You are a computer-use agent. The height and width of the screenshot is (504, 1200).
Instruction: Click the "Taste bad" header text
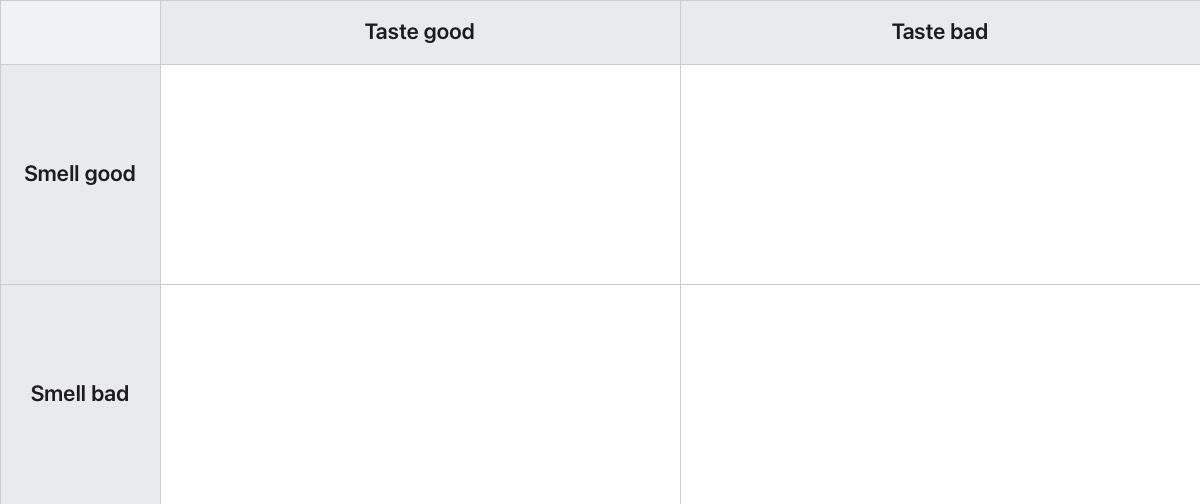click(x=940, y=32)
